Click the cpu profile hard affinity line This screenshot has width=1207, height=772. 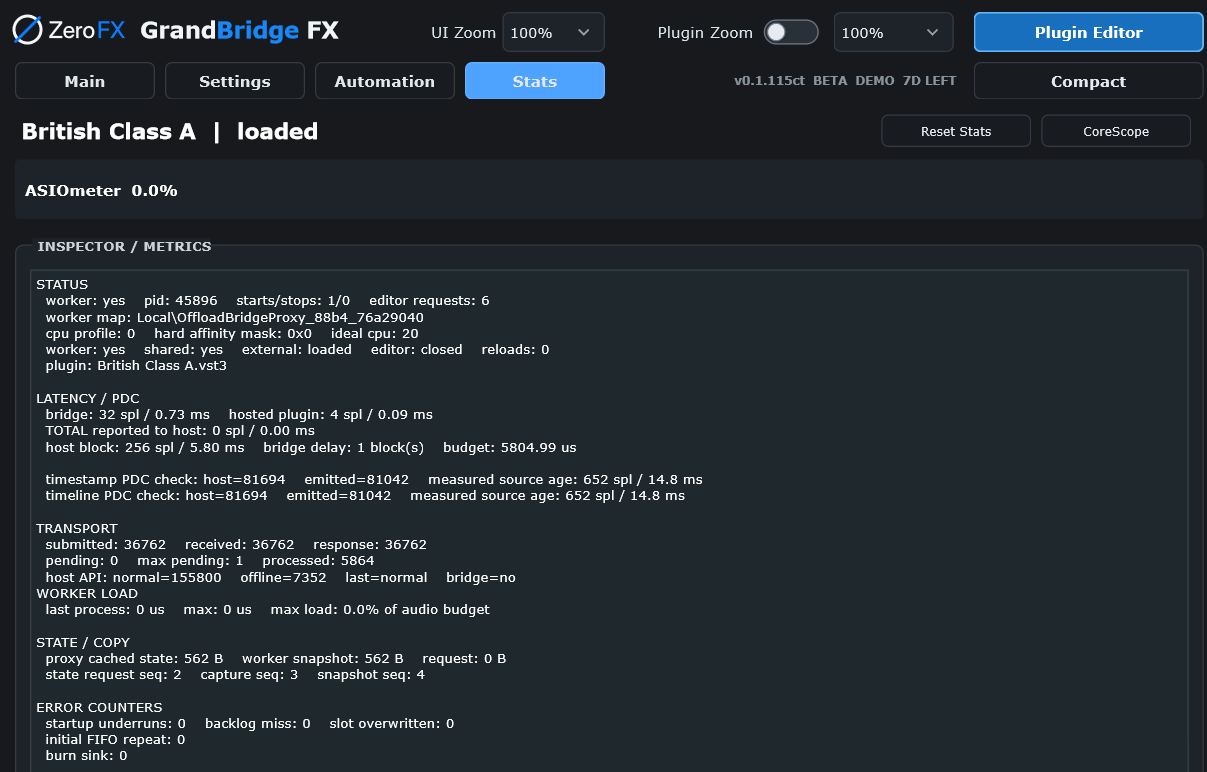click(x=232, y=333)
